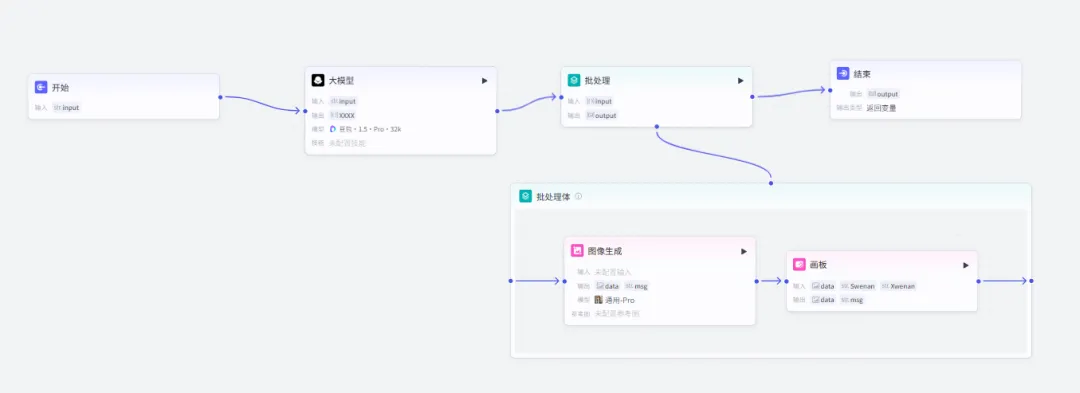The height and width of the screenshot is (393, 1080).
Task: Click the 批处理 node's teal layers icon
Action: click(x=574, y=81)
